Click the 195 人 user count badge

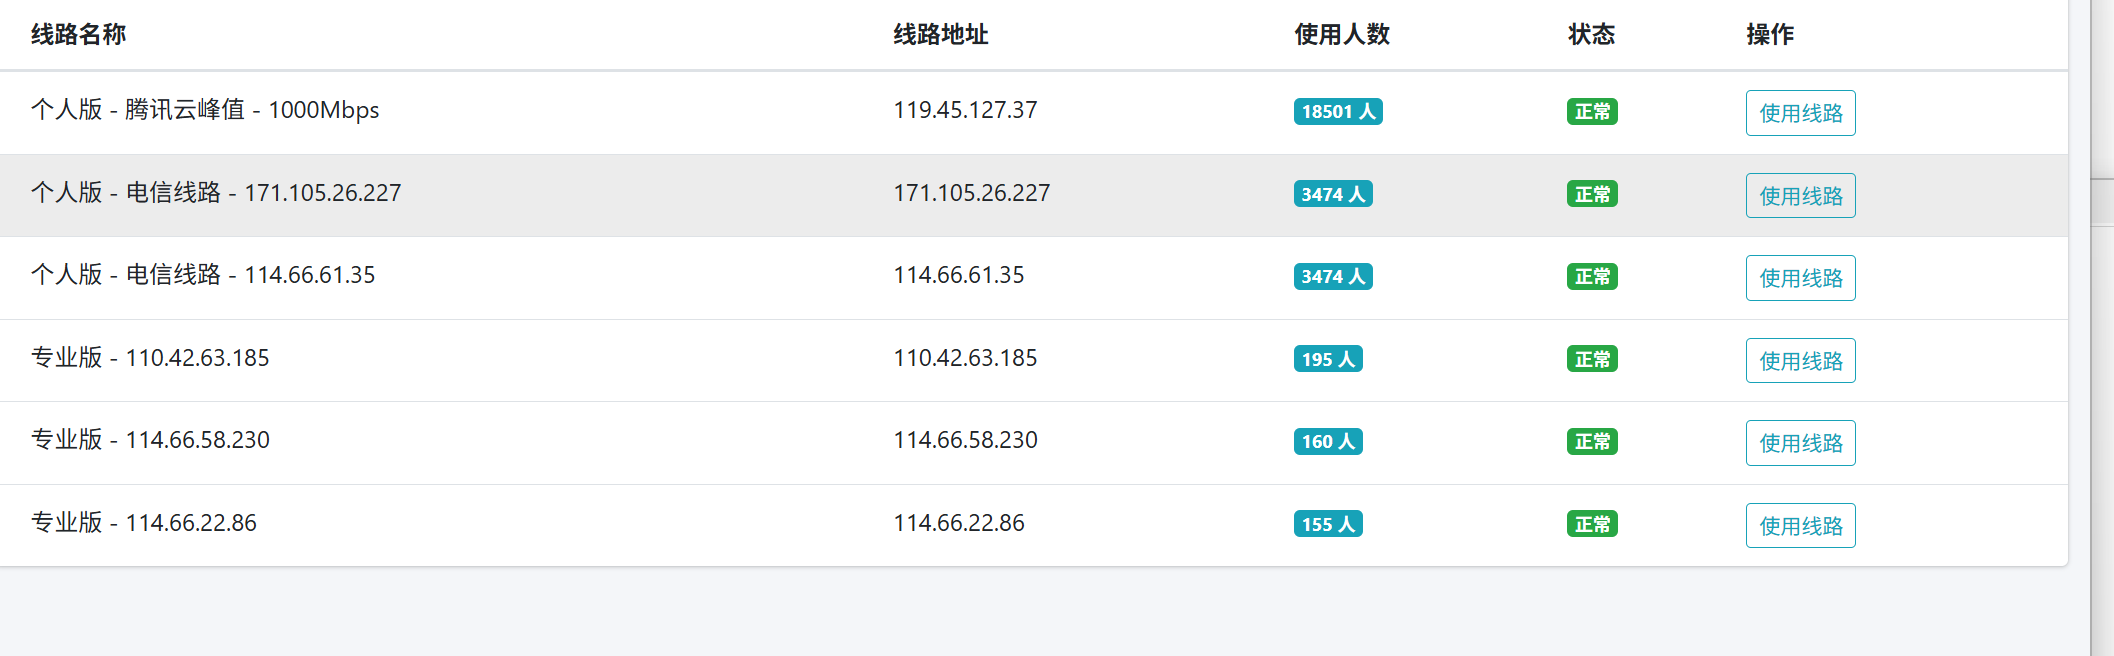(1328, 359)
